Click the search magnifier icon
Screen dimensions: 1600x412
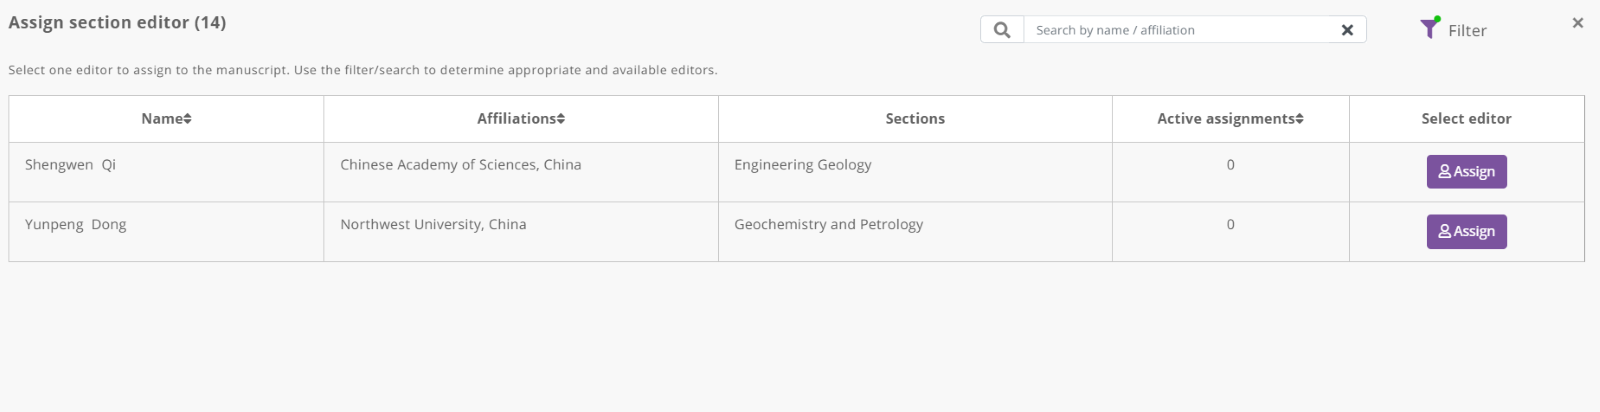coord(1002,30)
